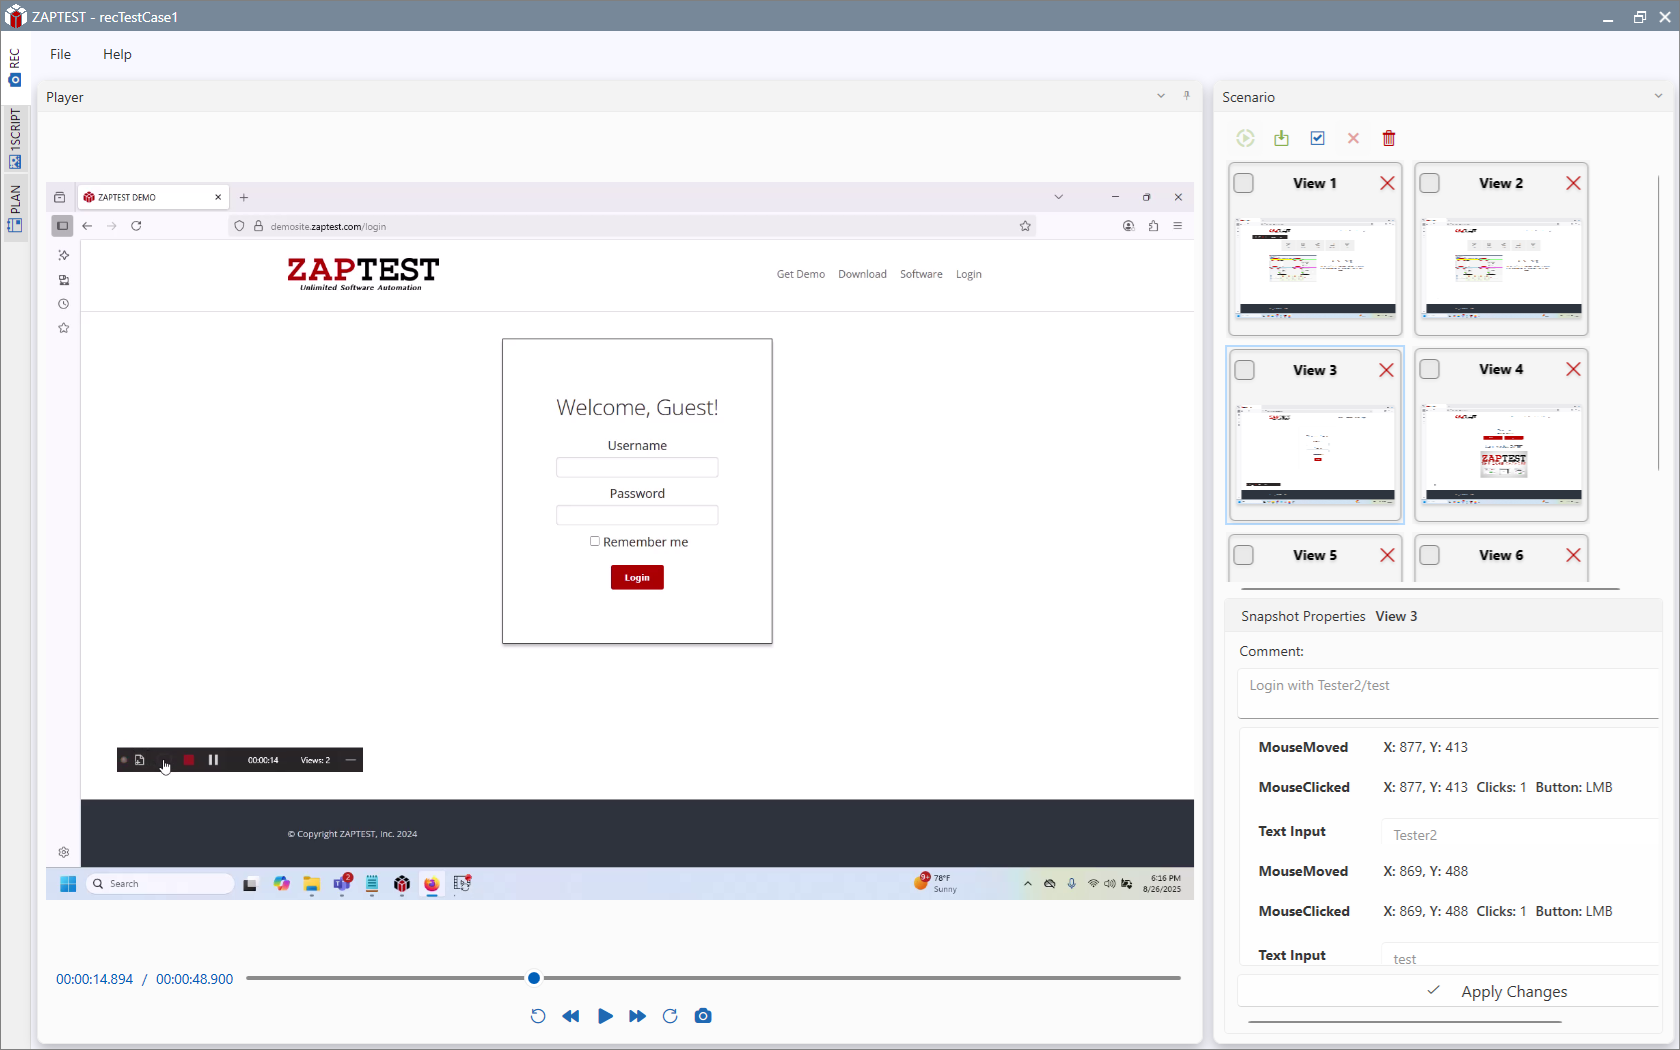Open the REC side tab

[x=14, y=66]
